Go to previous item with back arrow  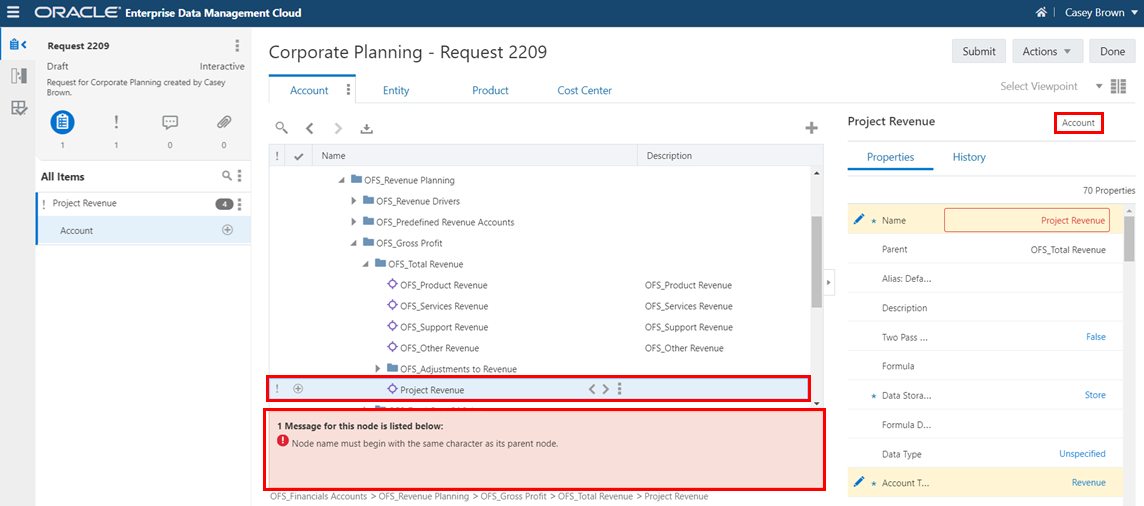[x=309, y=128]
